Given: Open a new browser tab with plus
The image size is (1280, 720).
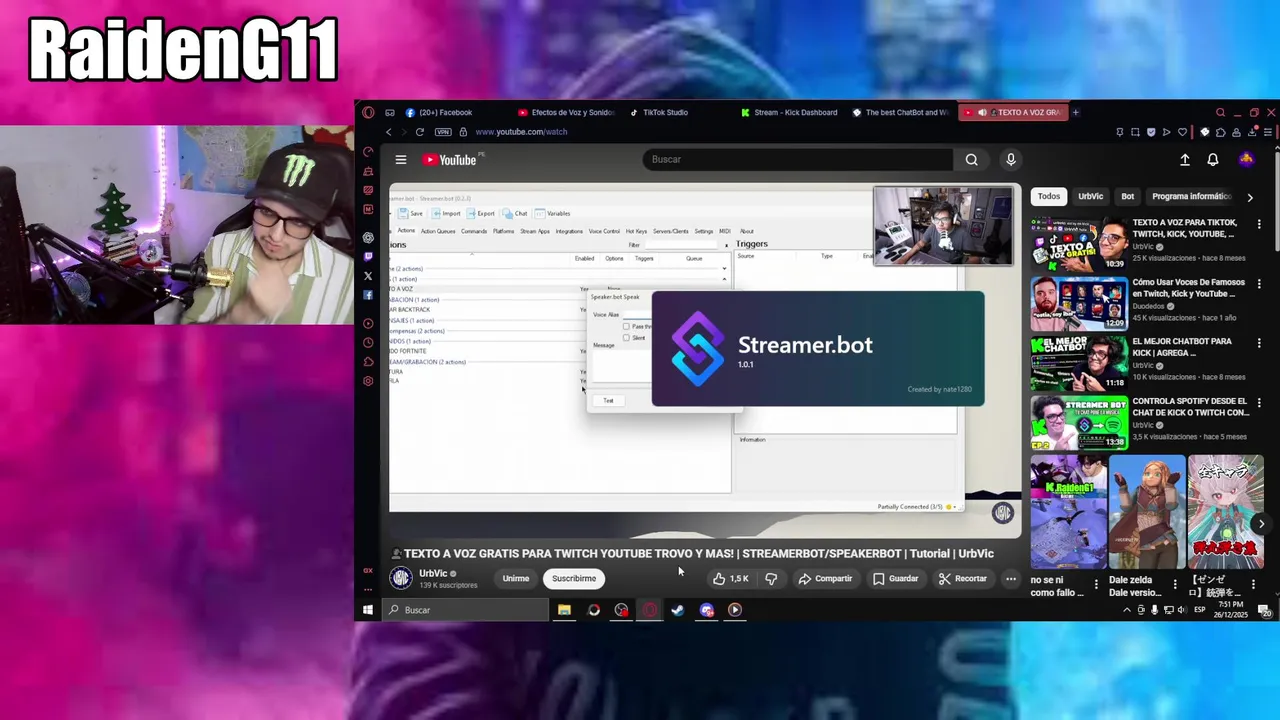Looking at the screenshot, I should tap(1075, 112).
